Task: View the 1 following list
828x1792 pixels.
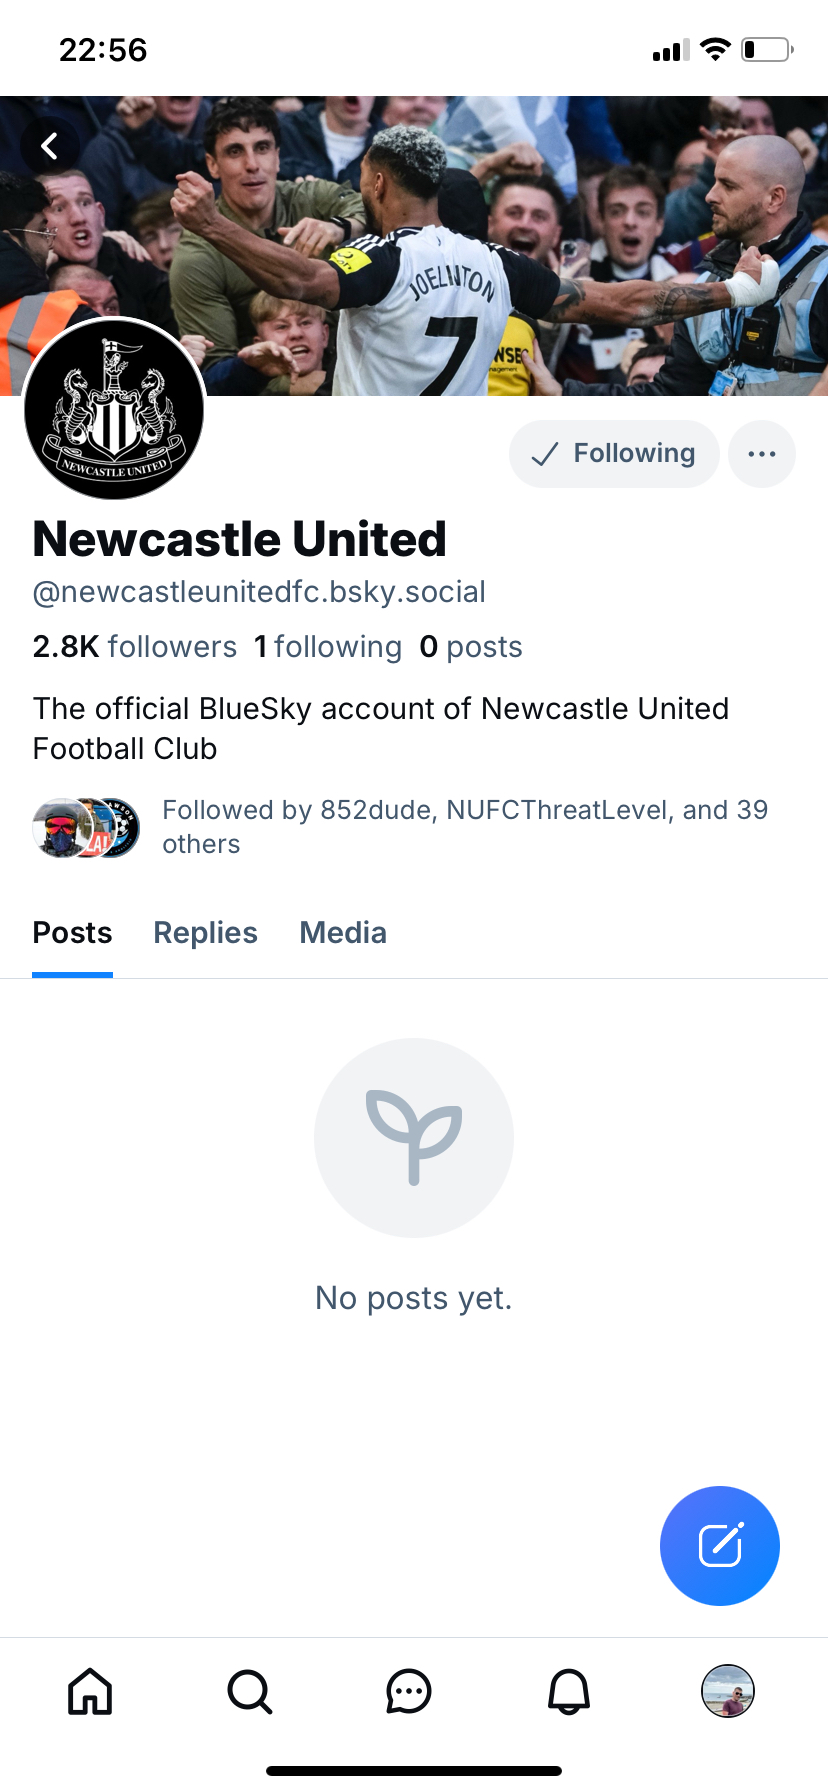Action: coord(328,647)
